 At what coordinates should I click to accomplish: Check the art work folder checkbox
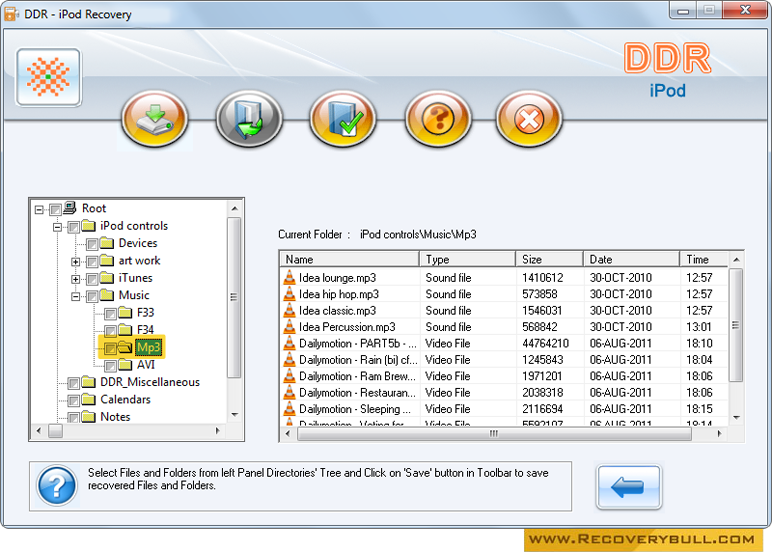click(92, 261)
